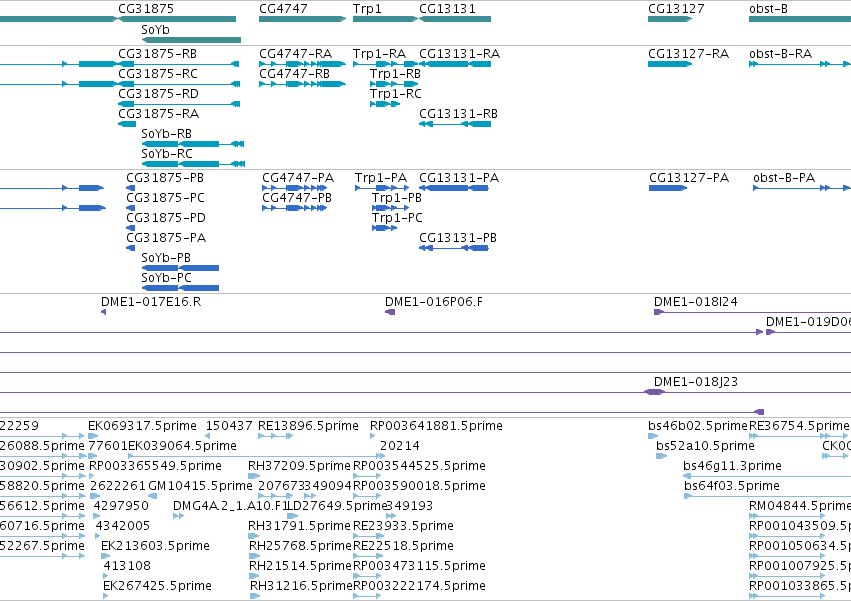Open the Trp1-RC transcript label
Screen dimensions: 851x601
(396, 94)
